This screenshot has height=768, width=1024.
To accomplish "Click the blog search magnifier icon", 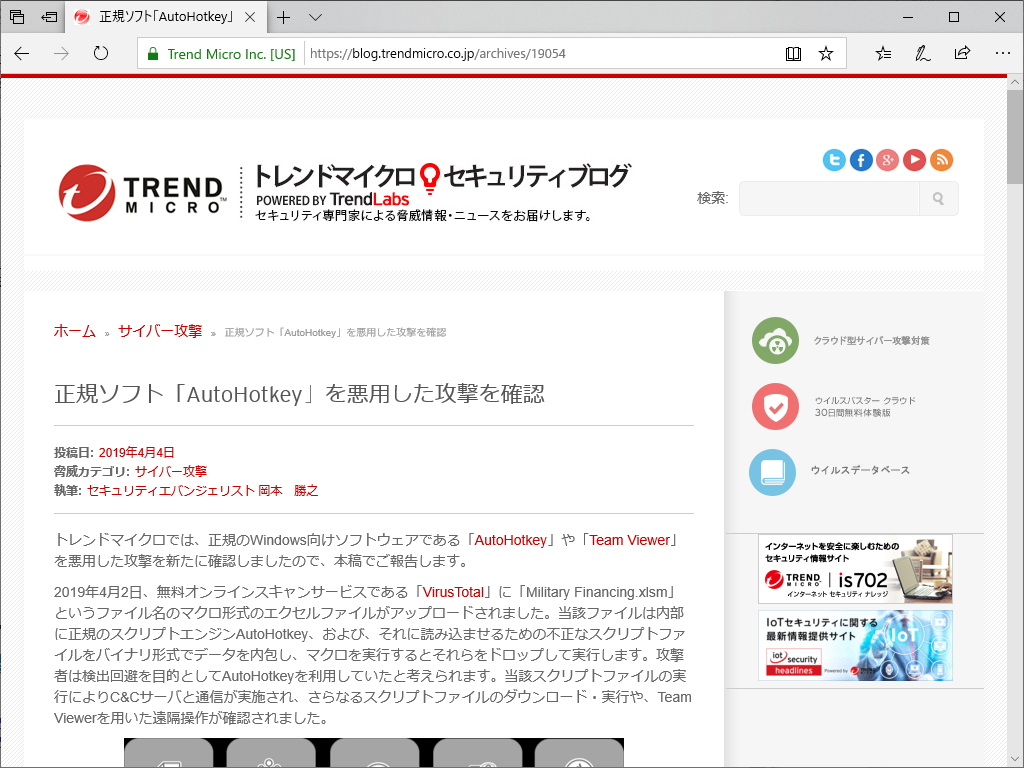I will (938, 198).
